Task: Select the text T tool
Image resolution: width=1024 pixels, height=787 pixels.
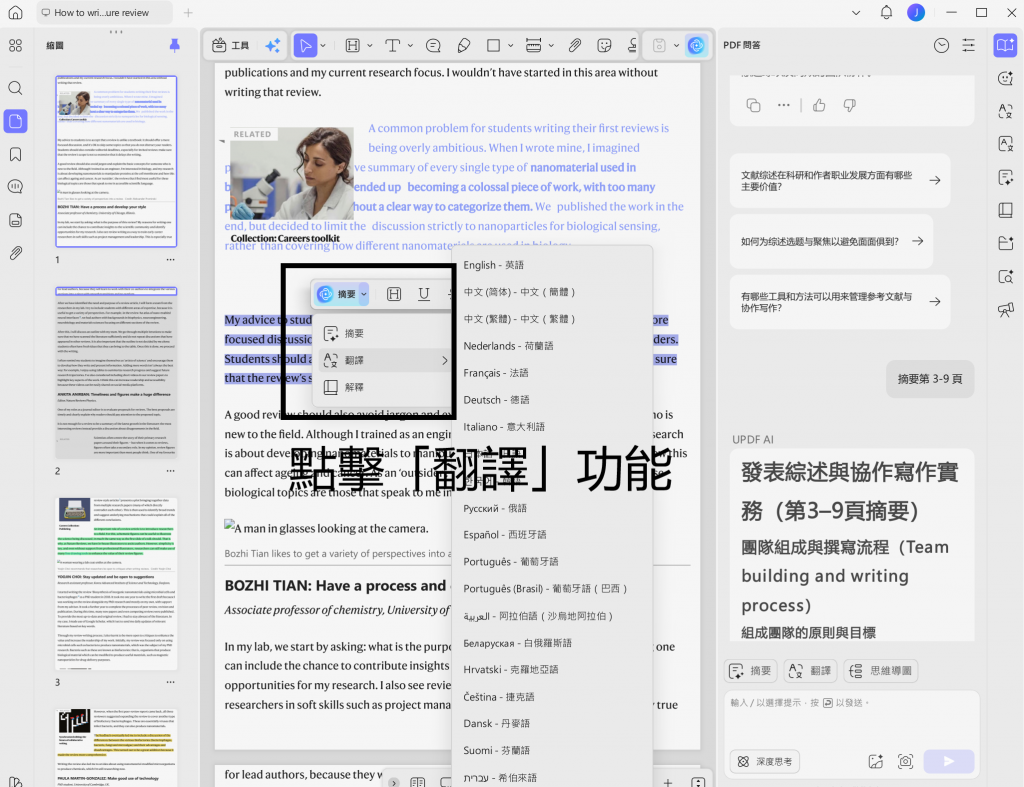Action: [x=392, y=45]
